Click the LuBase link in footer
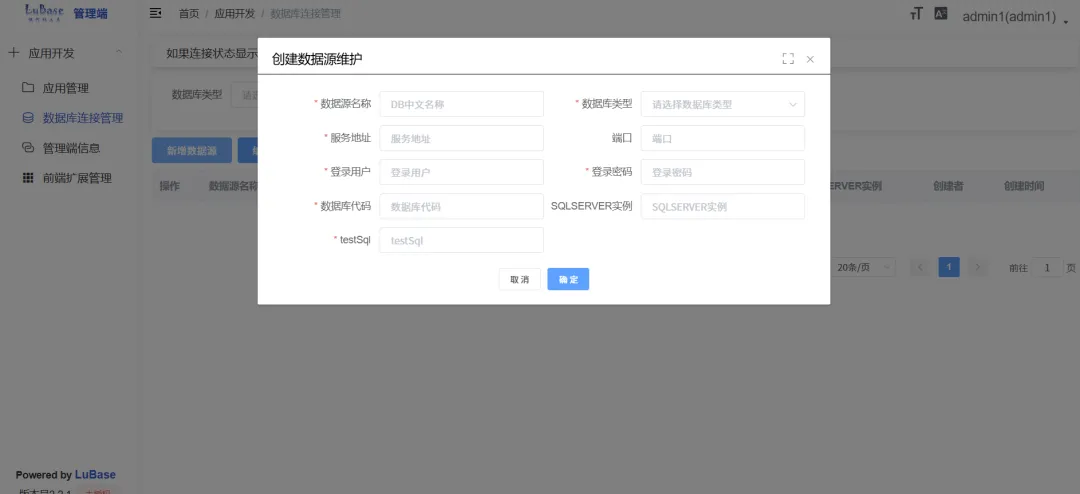Screen dimensions: 1080x494 click(x=95, y=475)
